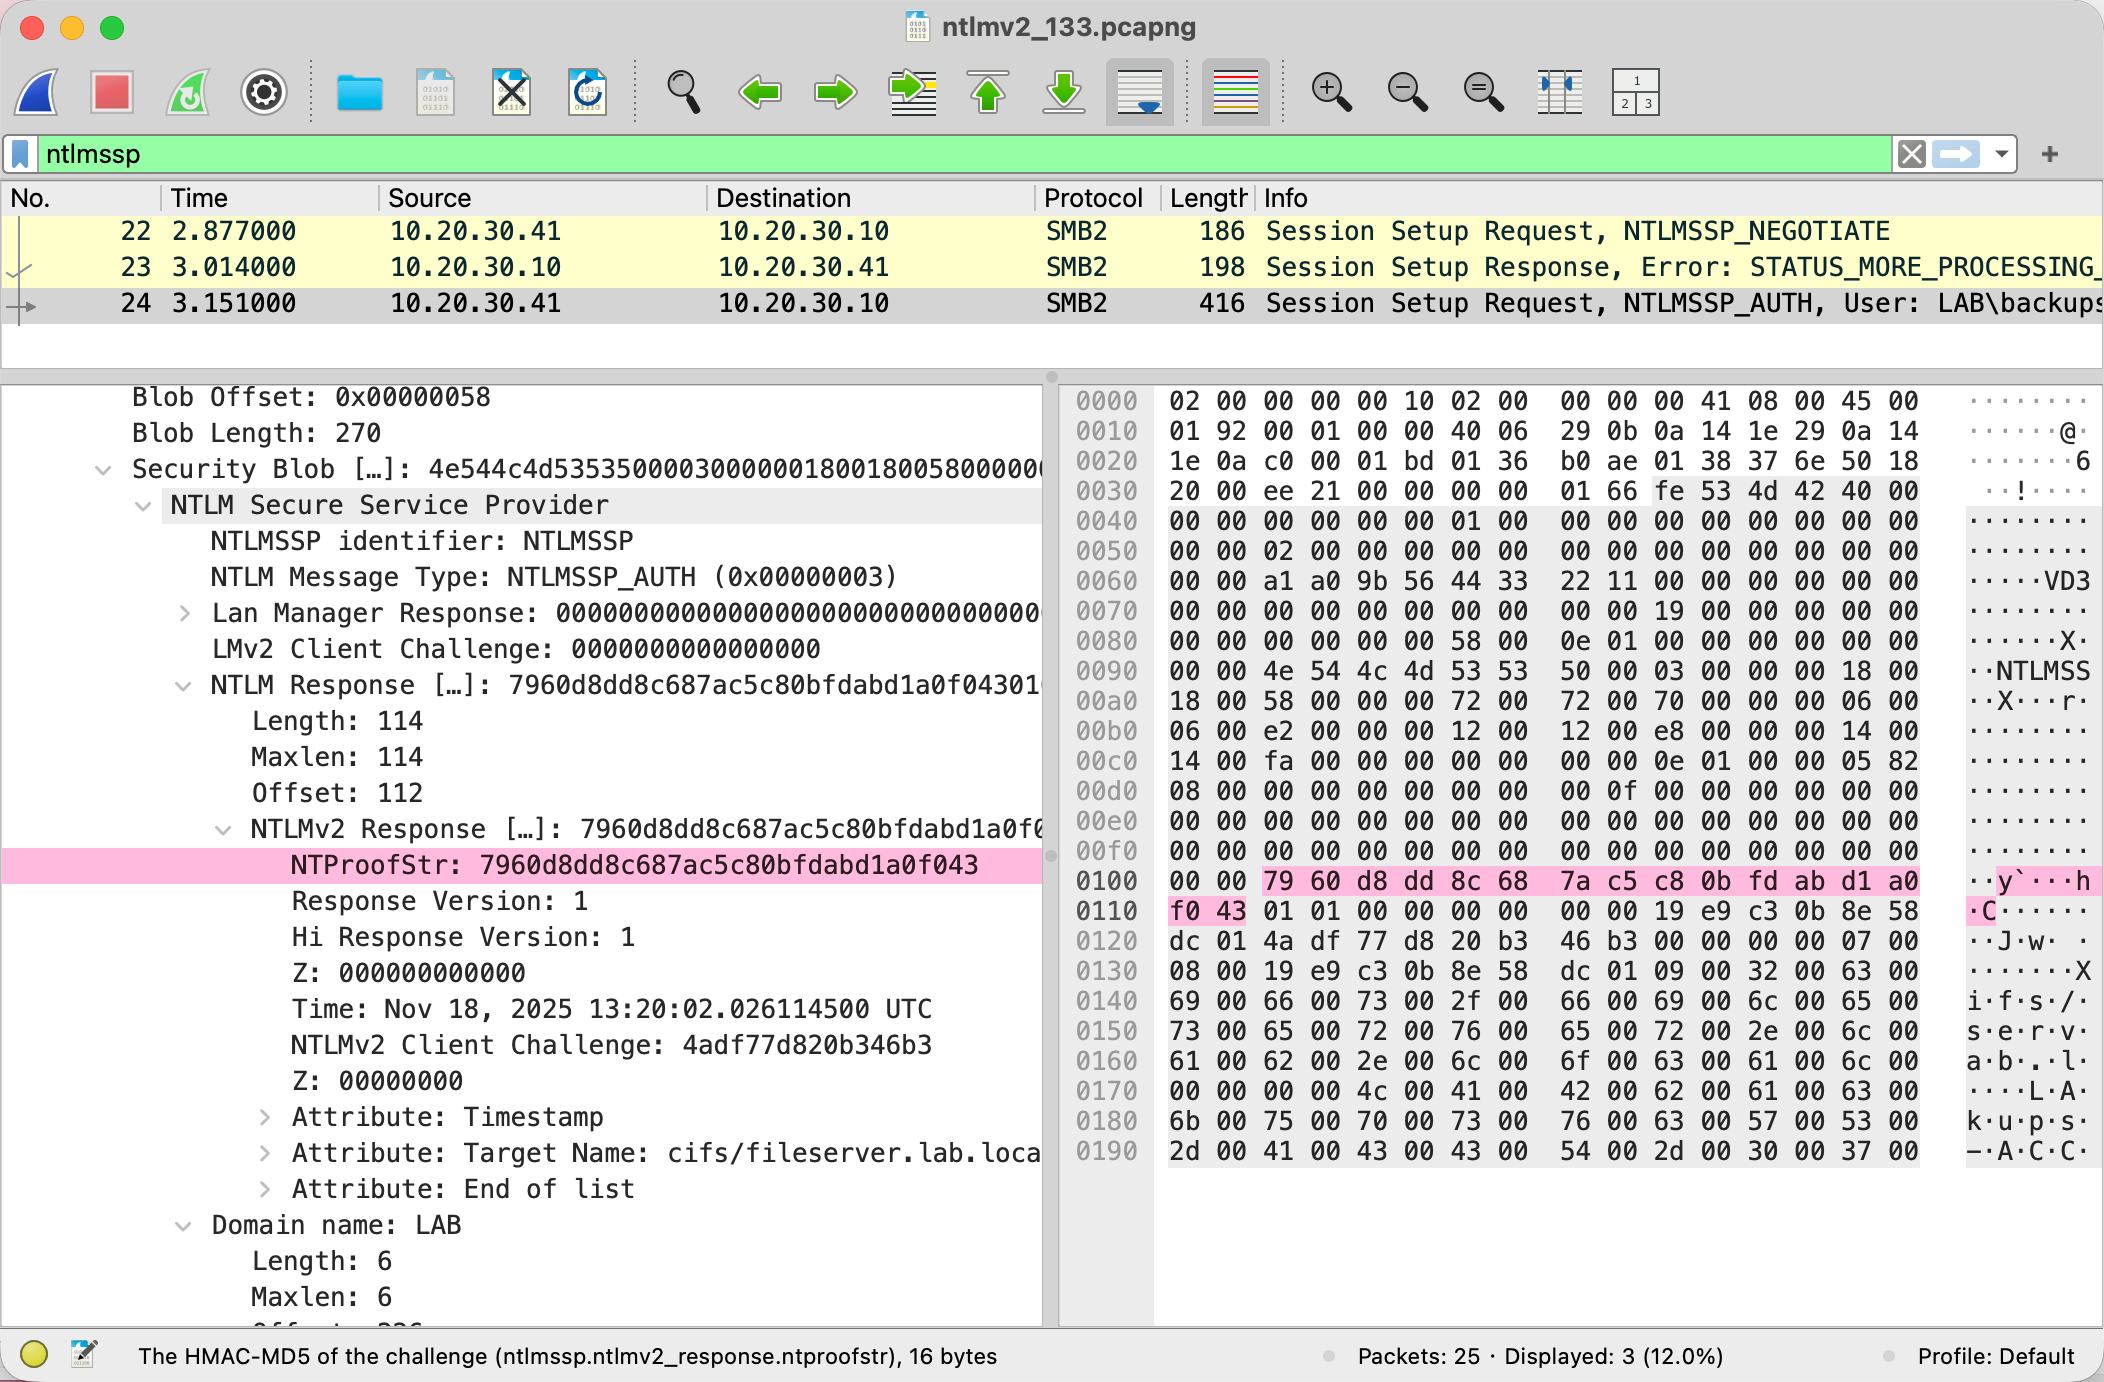Save this capture file

(x=435, y=93)
